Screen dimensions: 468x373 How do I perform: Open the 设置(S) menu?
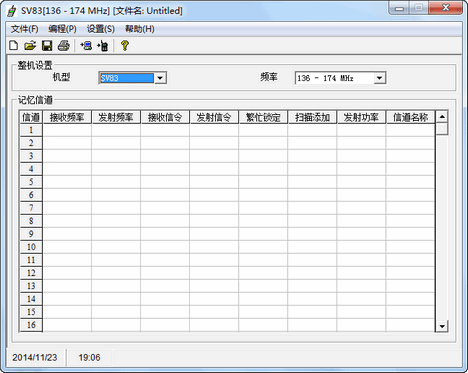pyautogui.click(x=101, y=29)
